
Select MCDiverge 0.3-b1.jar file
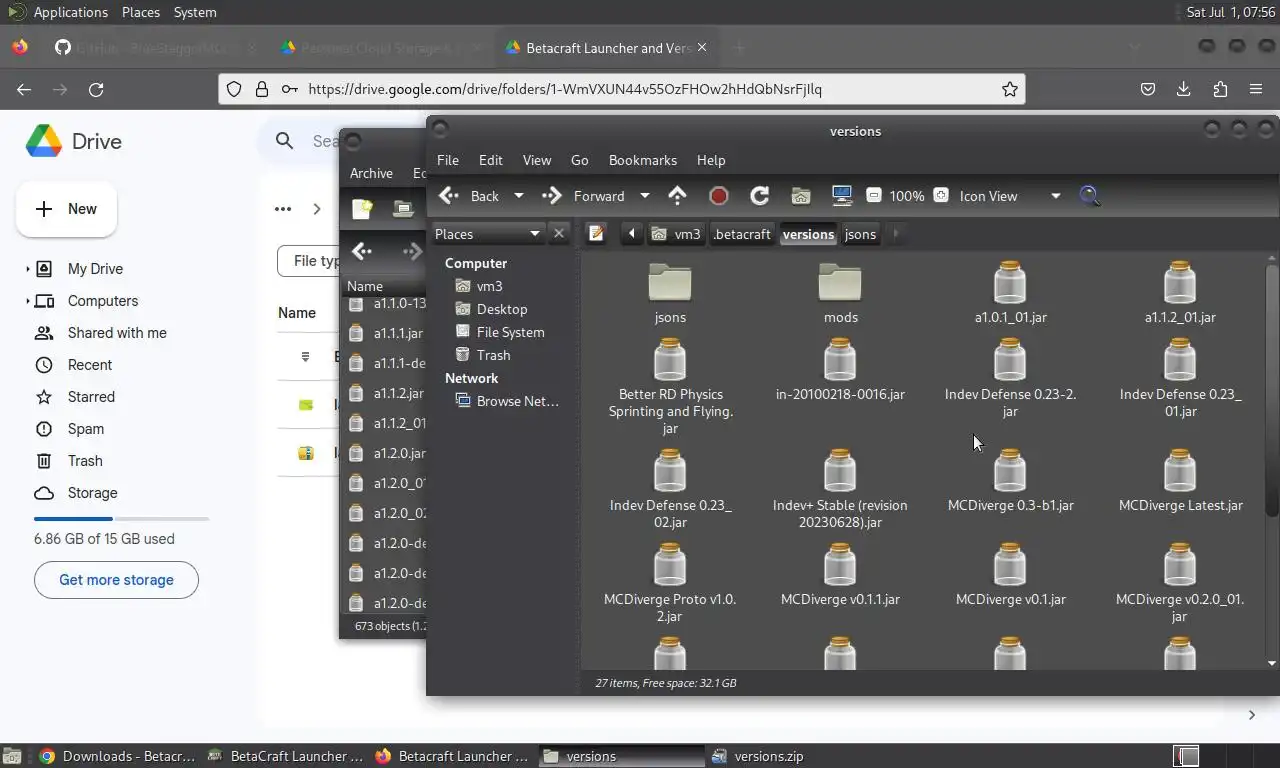click(1010, 481)
